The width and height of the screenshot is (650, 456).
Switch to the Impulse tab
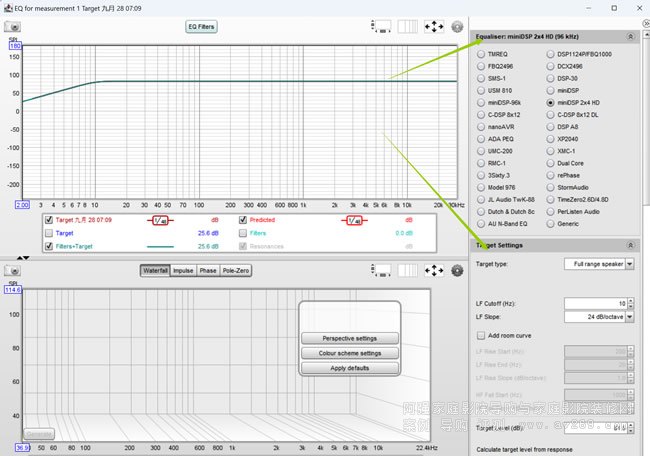pos(183,270)
